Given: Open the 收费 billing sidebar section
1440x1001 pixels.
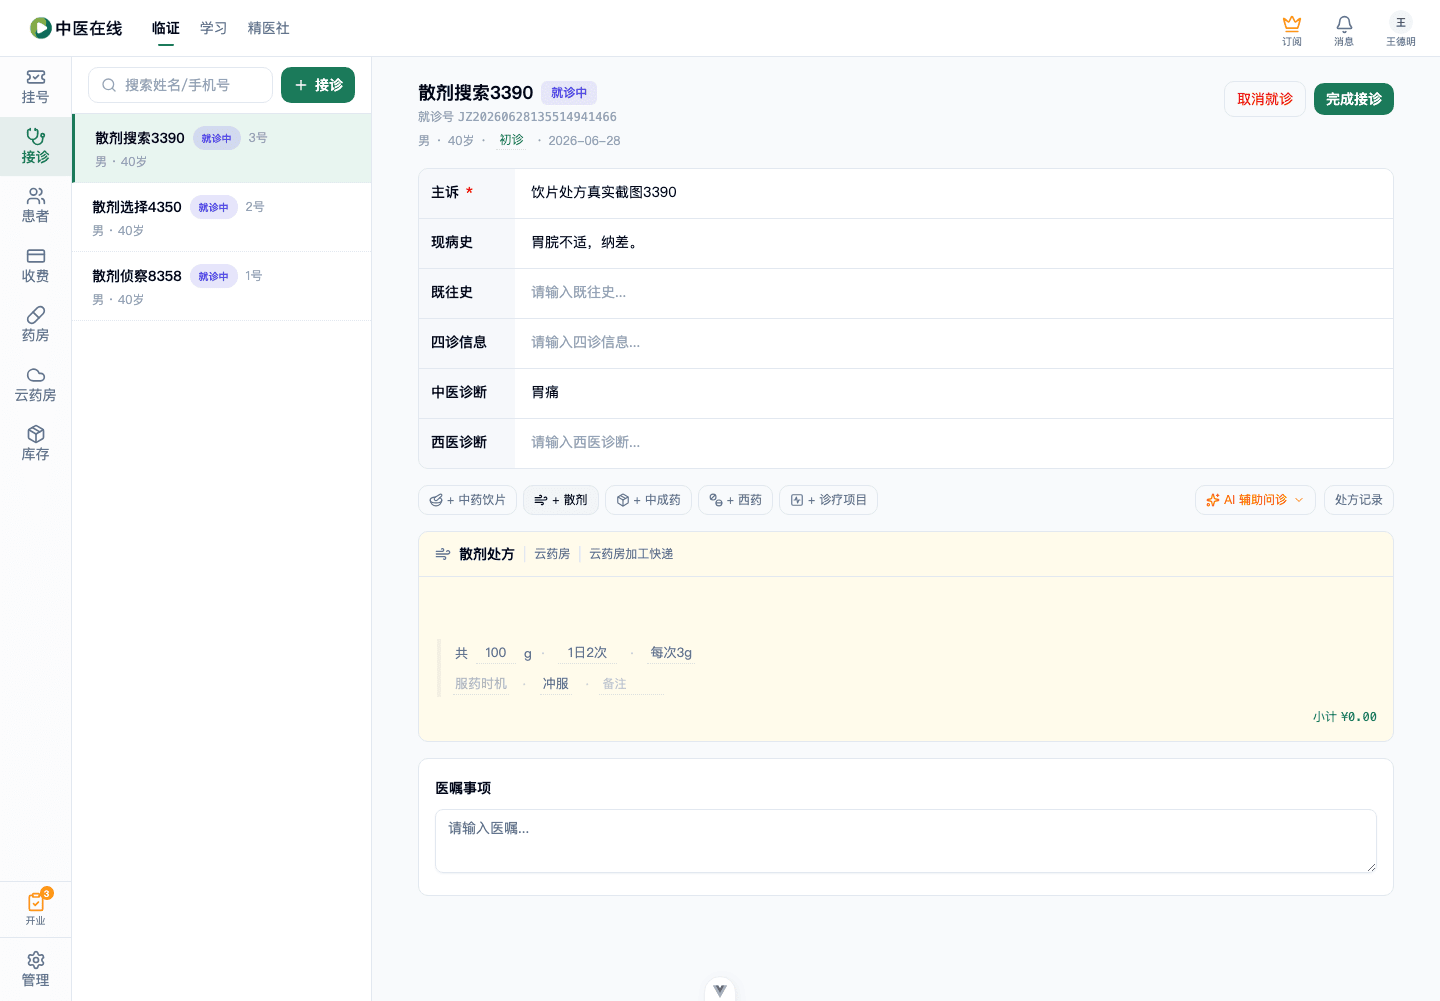Looking at the screenshot, I should pyautogui.click(x=35, y=266).
